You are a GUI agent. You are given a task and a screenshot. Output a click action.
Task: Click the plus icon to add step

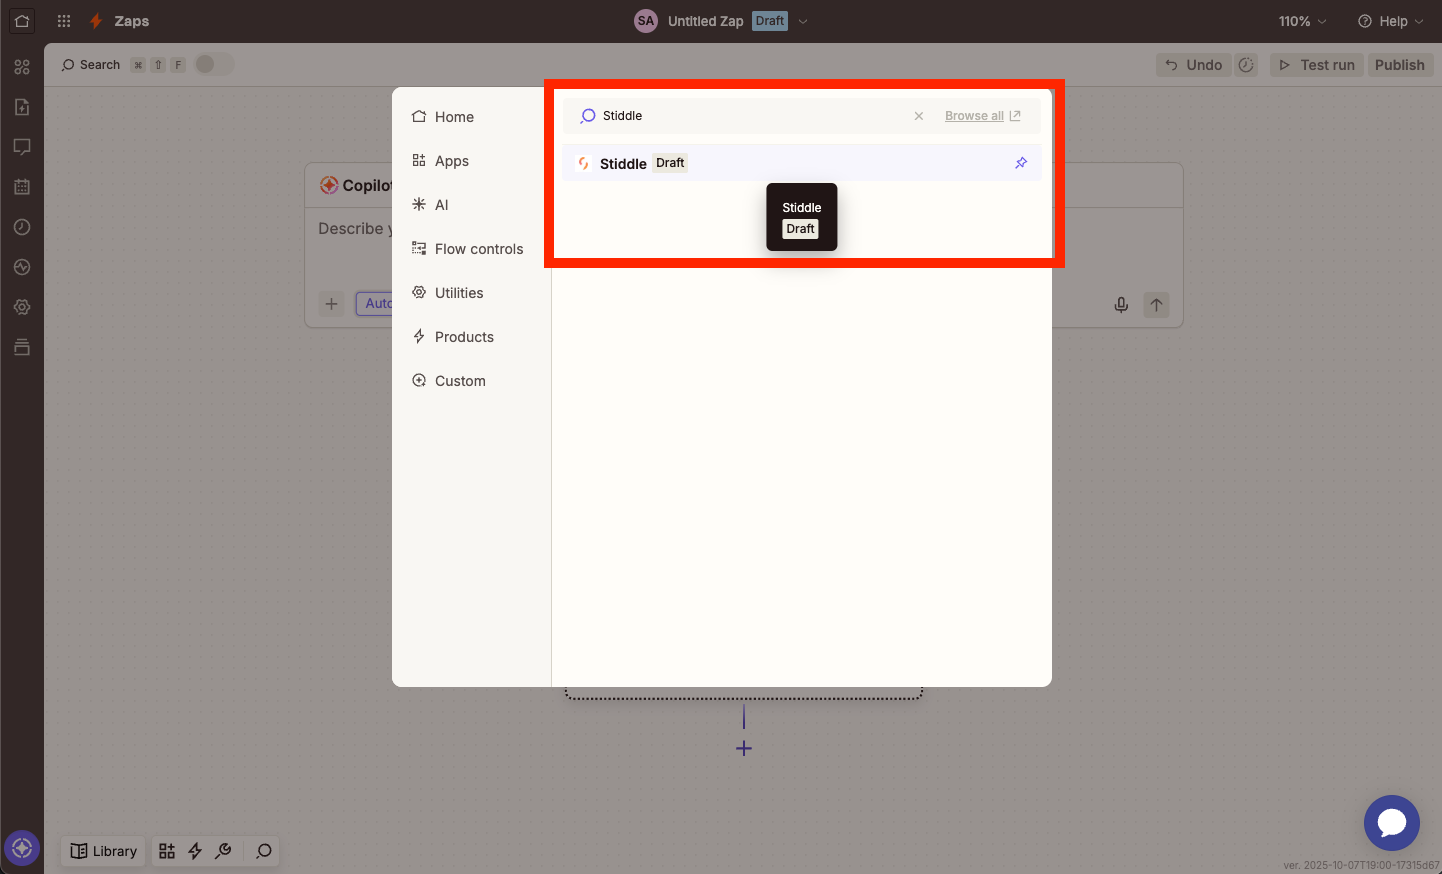coord(744,749)
